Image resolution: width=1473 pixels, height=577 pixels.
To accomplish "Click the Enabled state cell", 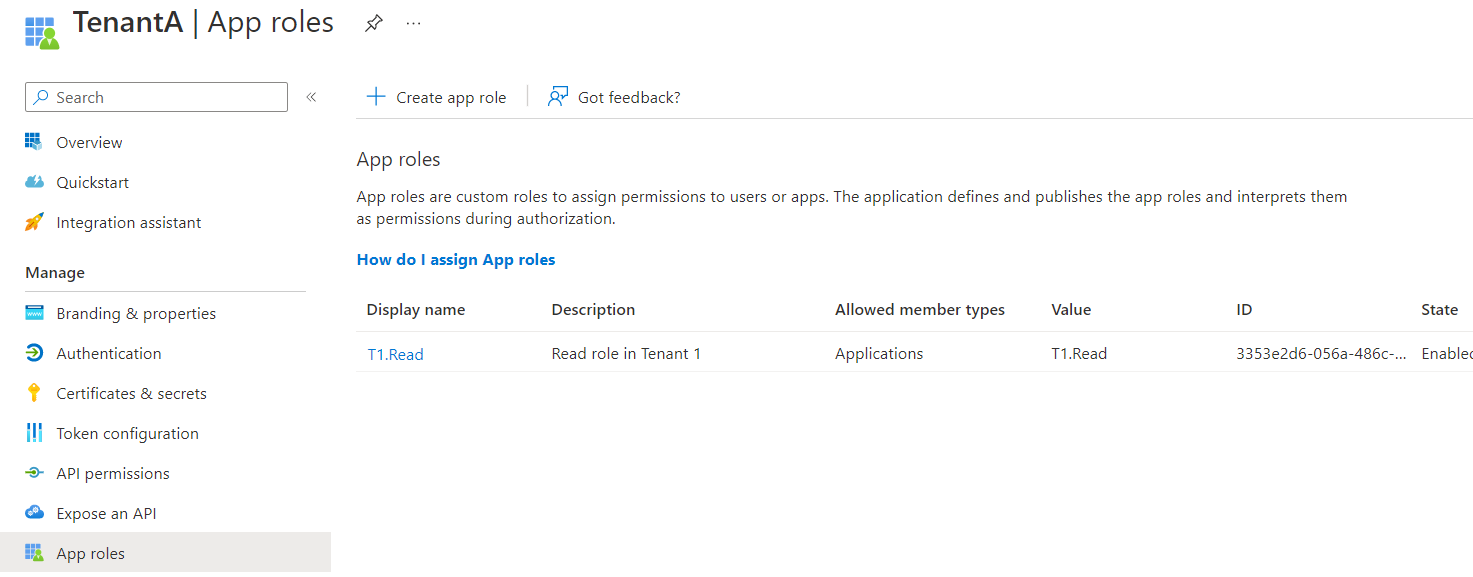I will [1447, 353].
